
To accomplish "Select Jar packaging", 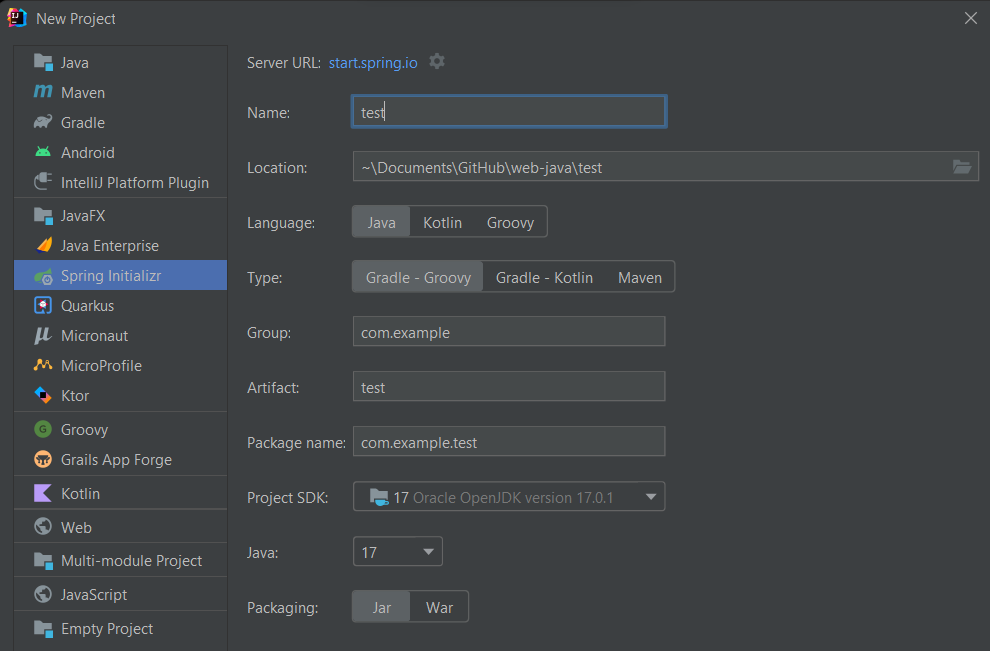I will (x=381, y=607).
